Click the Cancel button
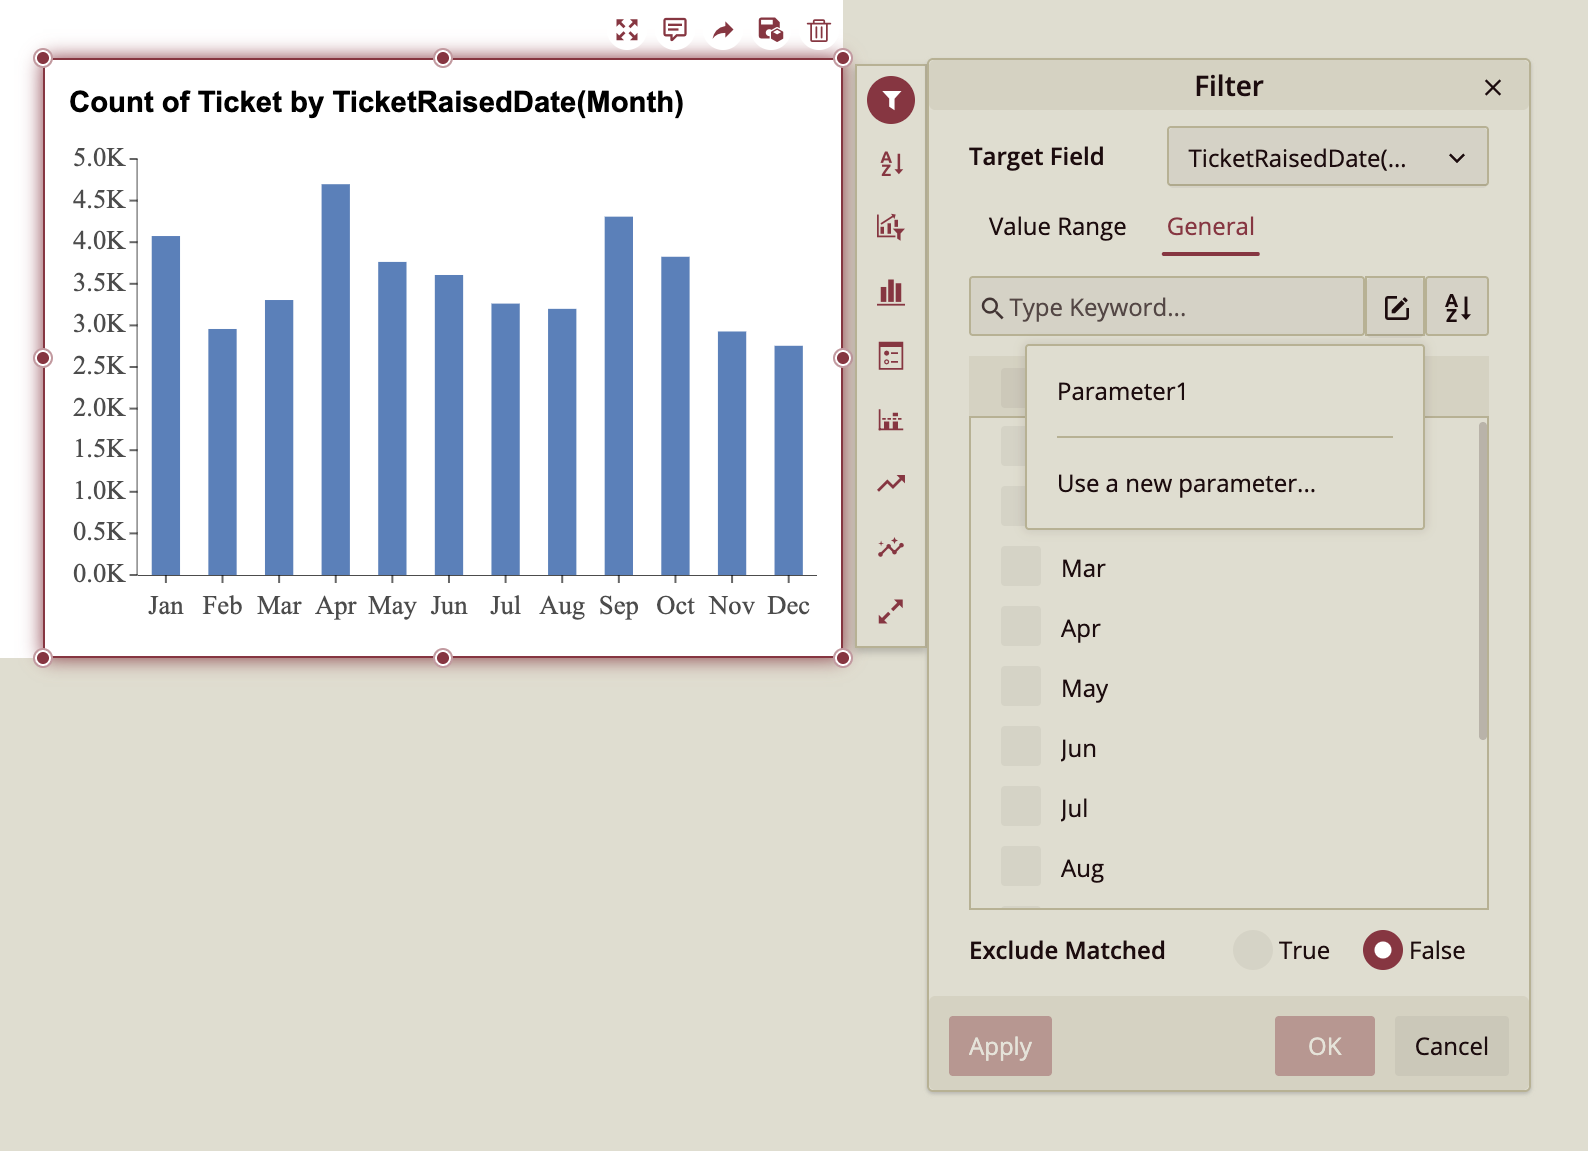 (x=1451, y=1046)
